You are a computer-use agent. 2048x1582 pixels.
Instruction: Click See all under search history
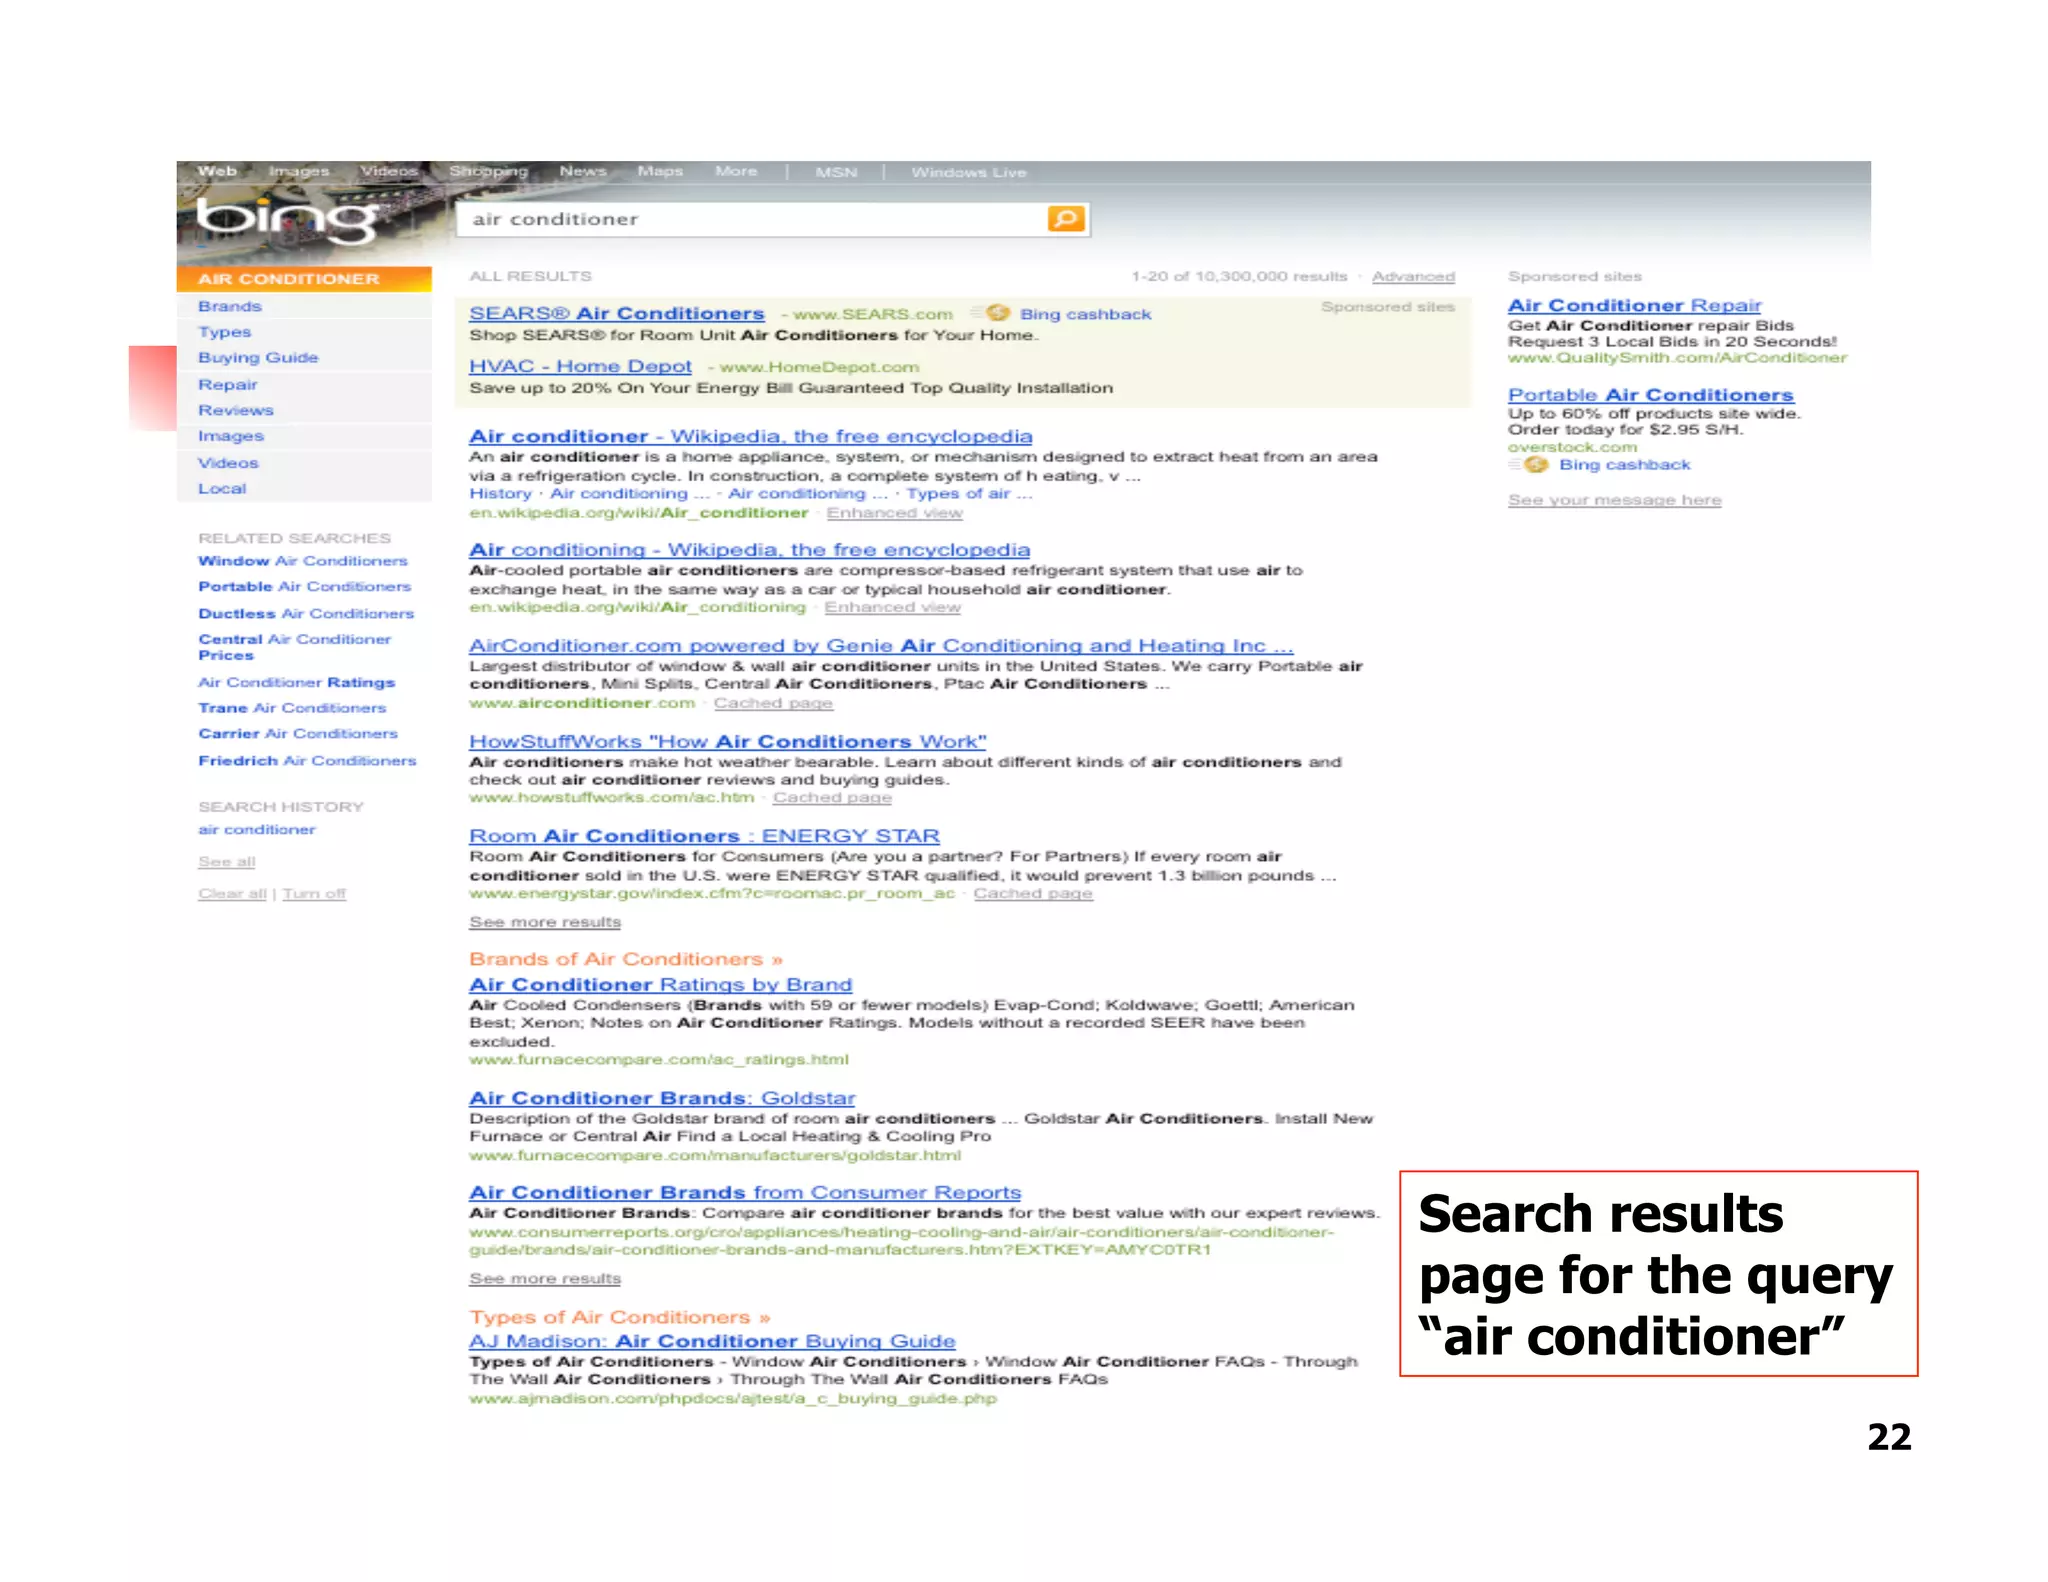(x=227, y=862)
